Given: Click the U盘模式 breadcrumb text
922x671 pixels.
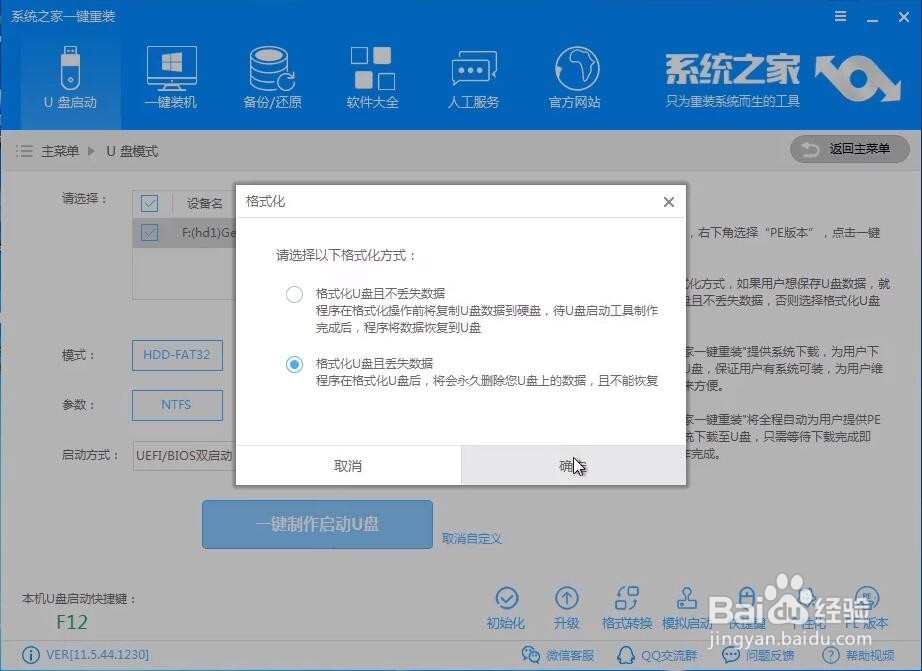Looking at the screenshot, I should click(132, 151).
